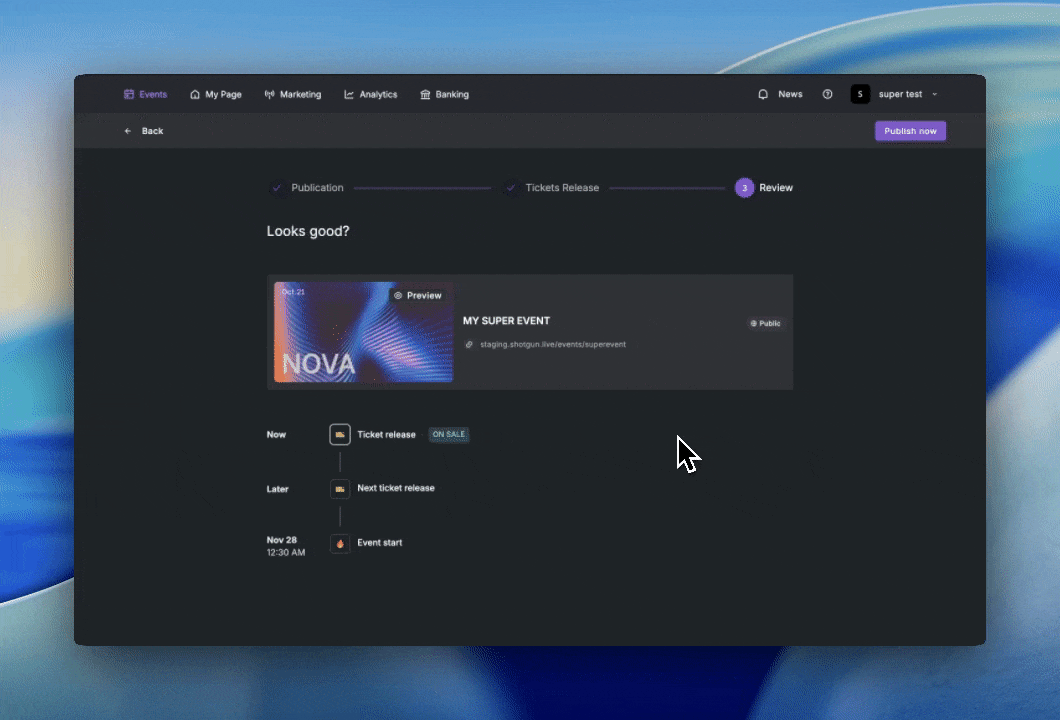Click the Ticket release timeline label
1060x720 pixels.
click(x=387, y=435)
